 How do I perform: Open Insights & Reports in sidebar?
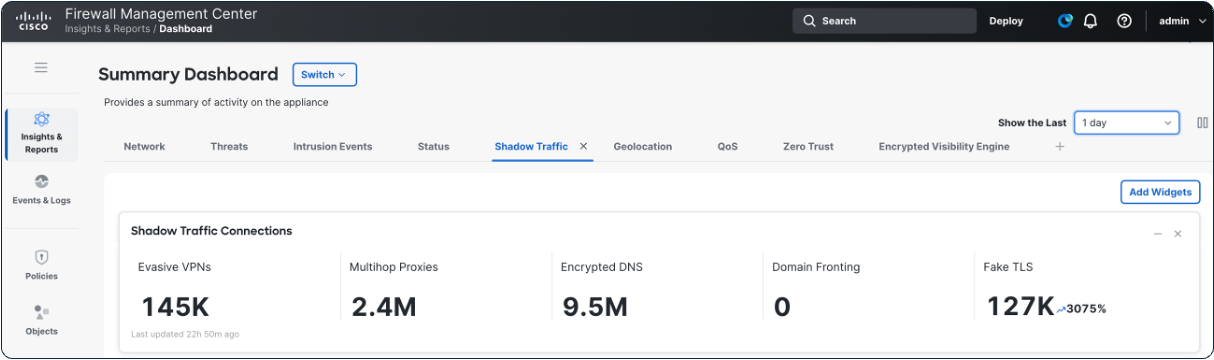41,134
